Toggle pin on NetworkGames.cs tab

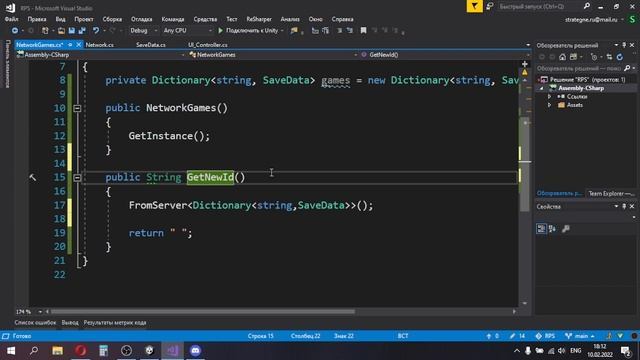point(70,45)
